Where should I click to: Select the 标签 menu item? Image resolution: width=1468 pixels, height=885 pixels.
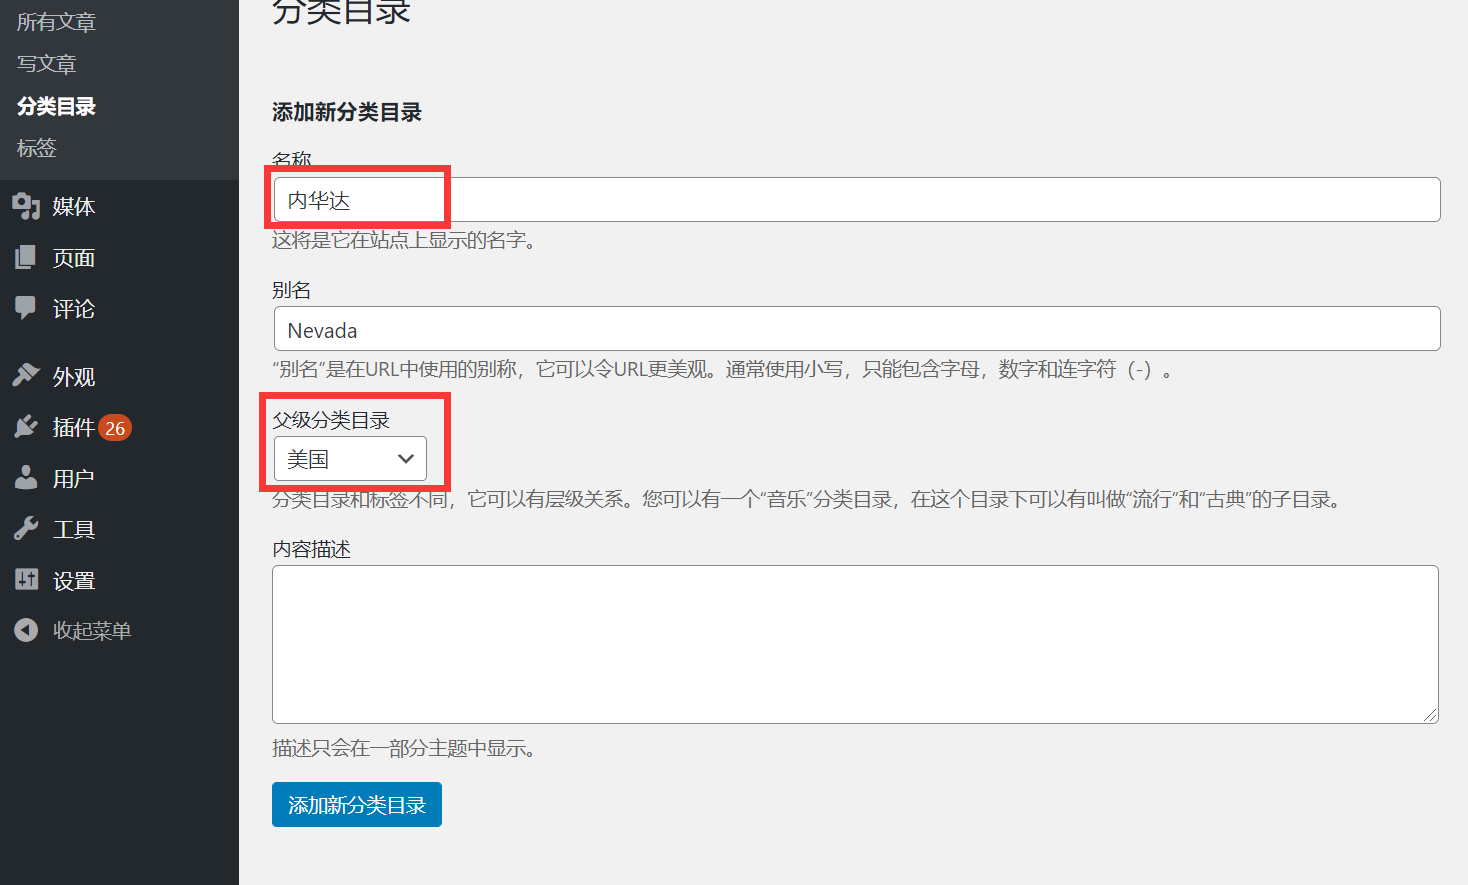point(36,148)
